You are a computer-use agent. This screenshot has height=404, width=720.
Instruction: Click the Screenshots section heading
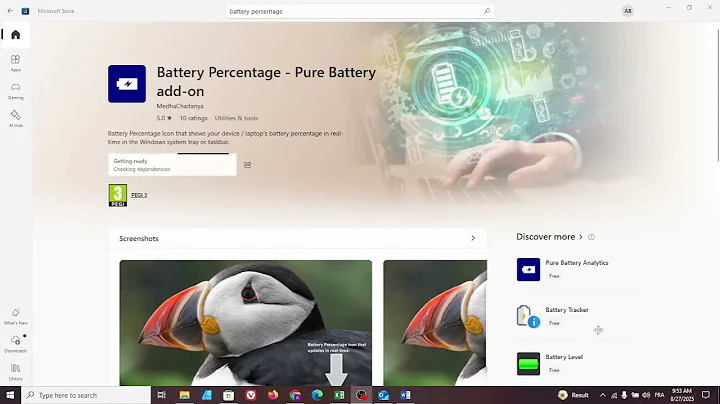(139, 239)
